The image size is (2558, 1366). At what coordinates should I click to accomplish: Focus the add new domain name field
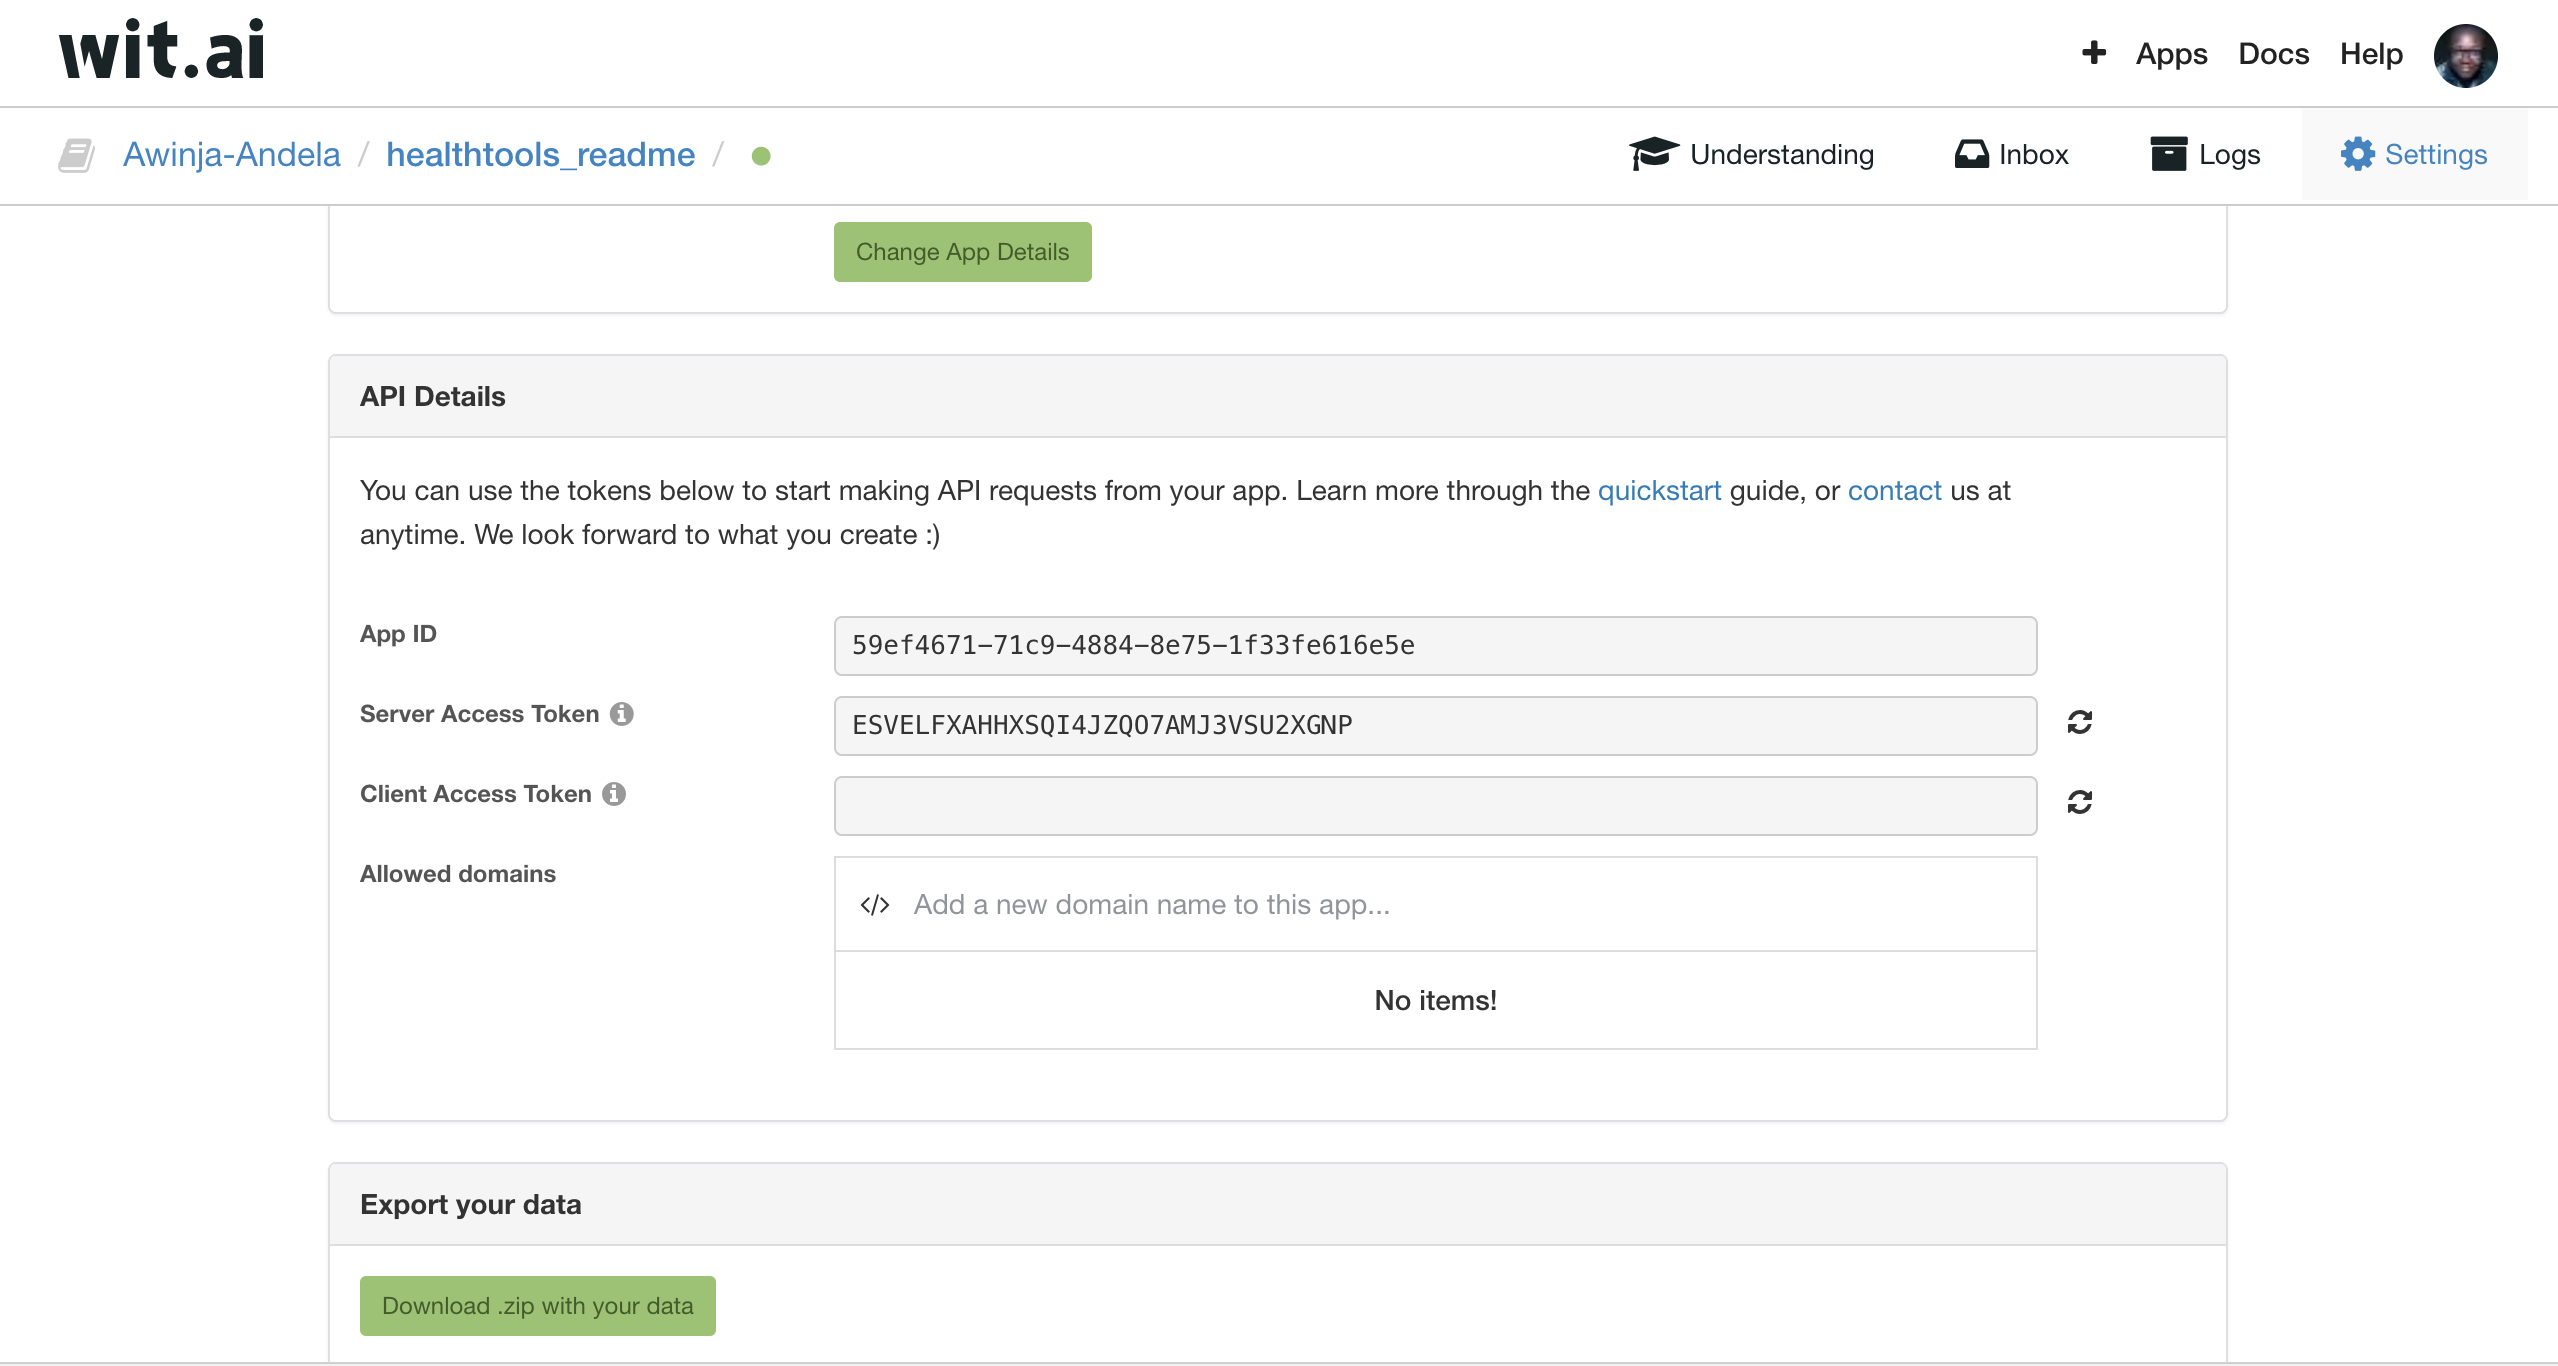pos(1460,905)
